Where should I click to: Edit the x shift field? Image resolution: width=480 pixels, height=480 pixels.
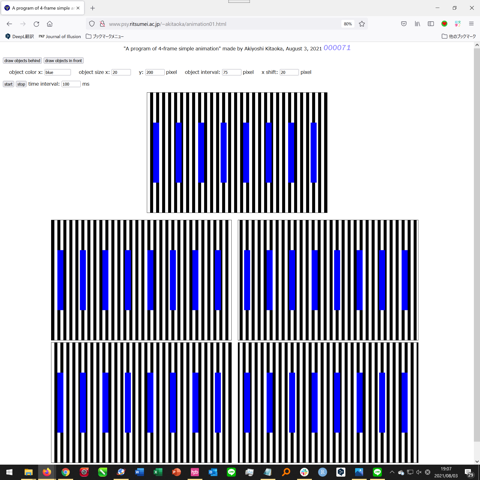point(289,72)
